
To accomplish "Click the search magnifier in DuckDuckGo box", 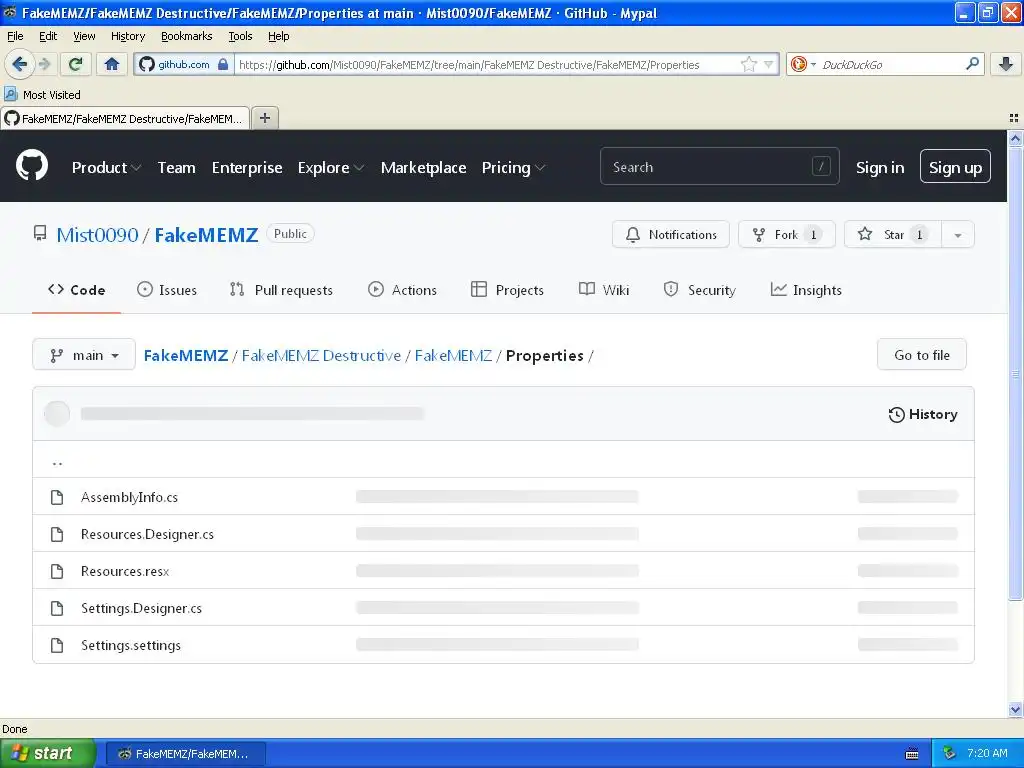I will [x=972, y=64].
